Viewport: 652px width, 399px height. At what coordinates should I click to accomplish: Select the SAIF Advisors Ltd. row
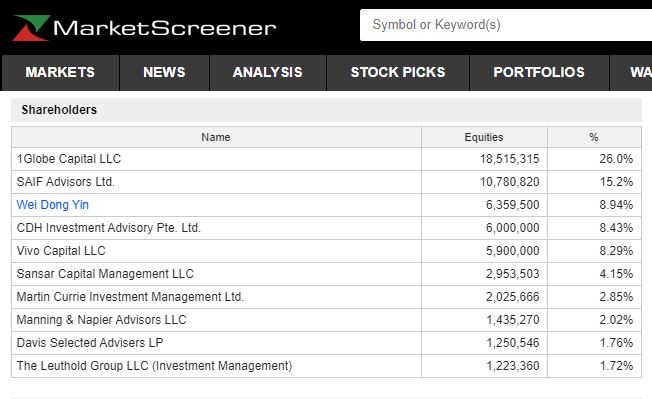[326, 182]
